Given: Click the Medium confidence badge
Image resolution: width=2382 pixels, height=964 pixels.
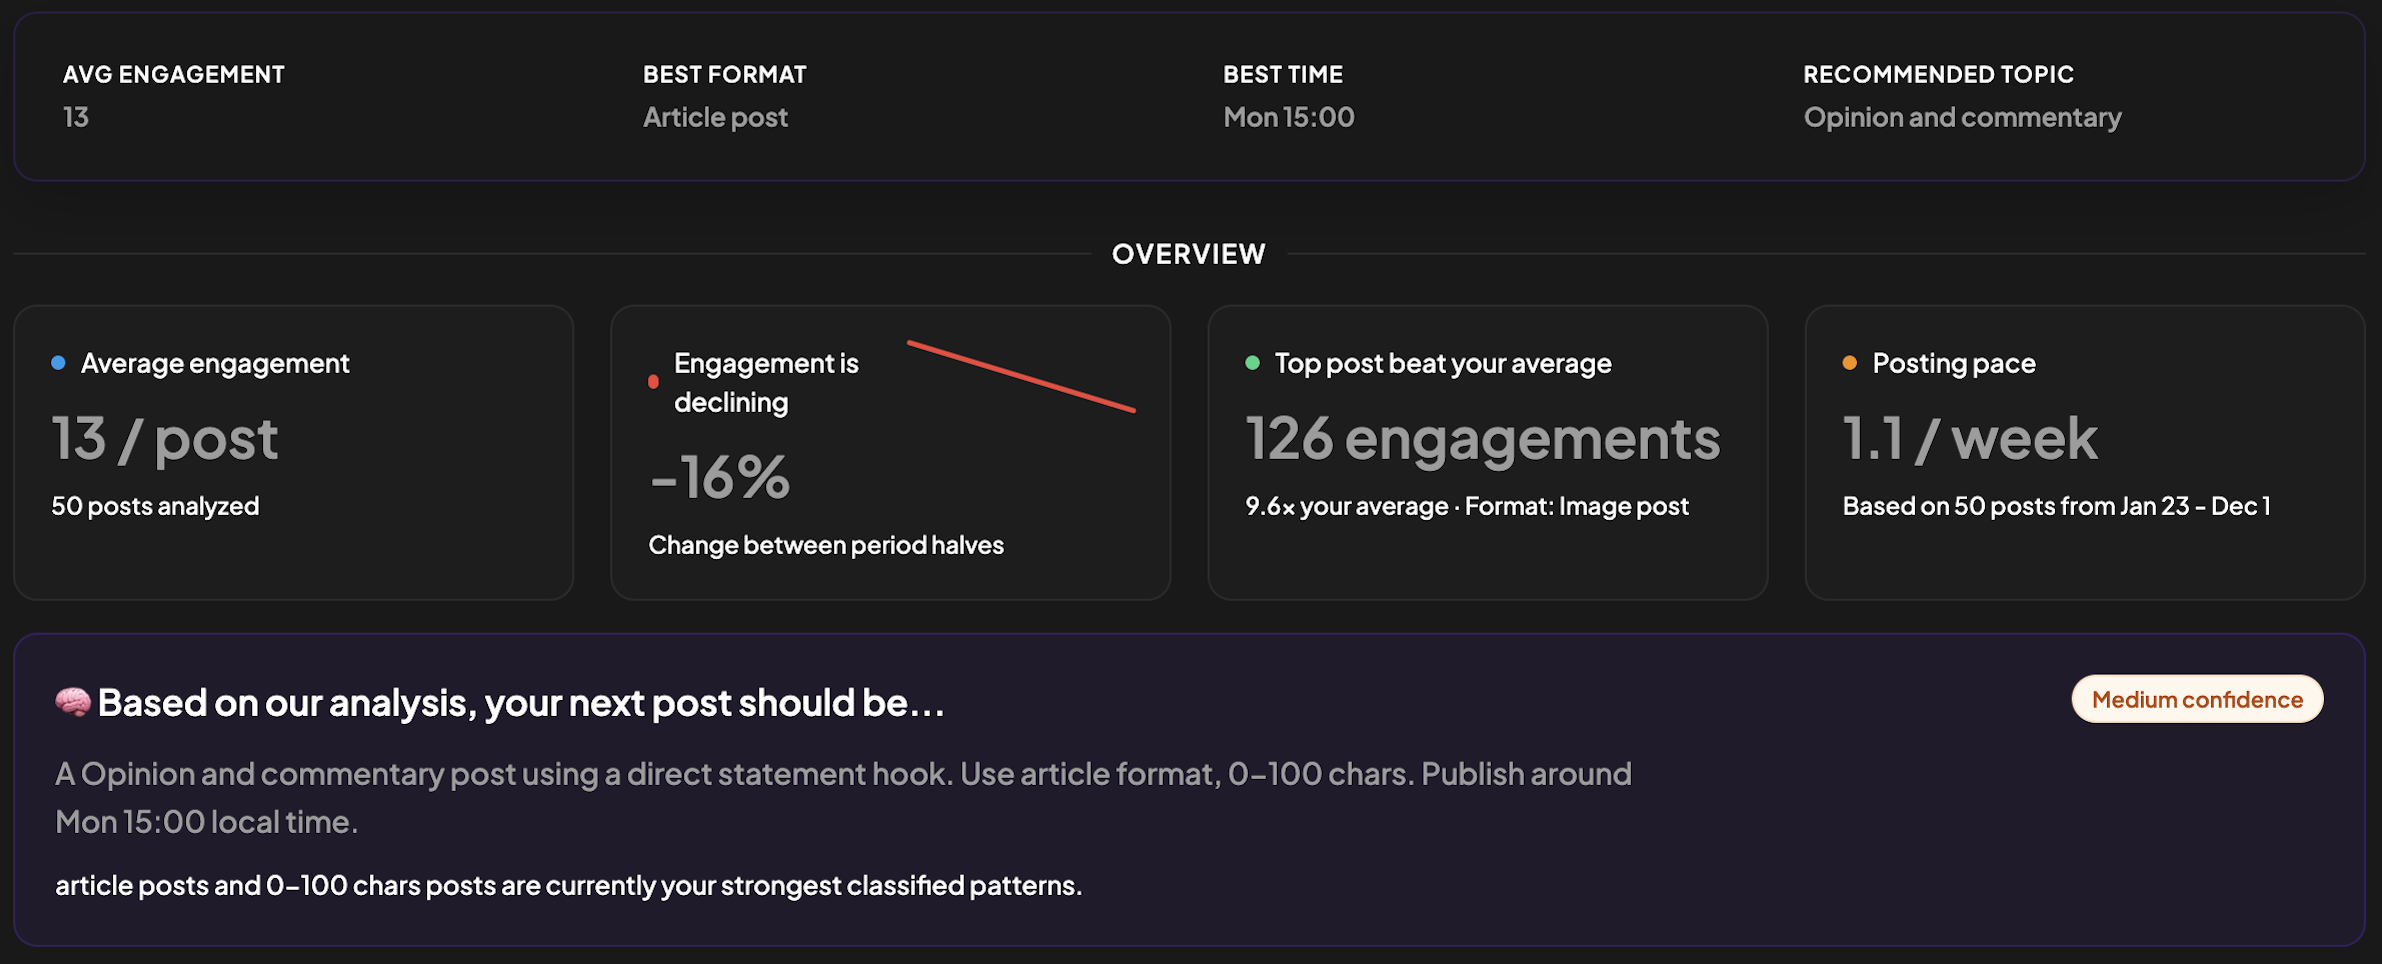Looking at the screenshot, I should (2197, 699).
